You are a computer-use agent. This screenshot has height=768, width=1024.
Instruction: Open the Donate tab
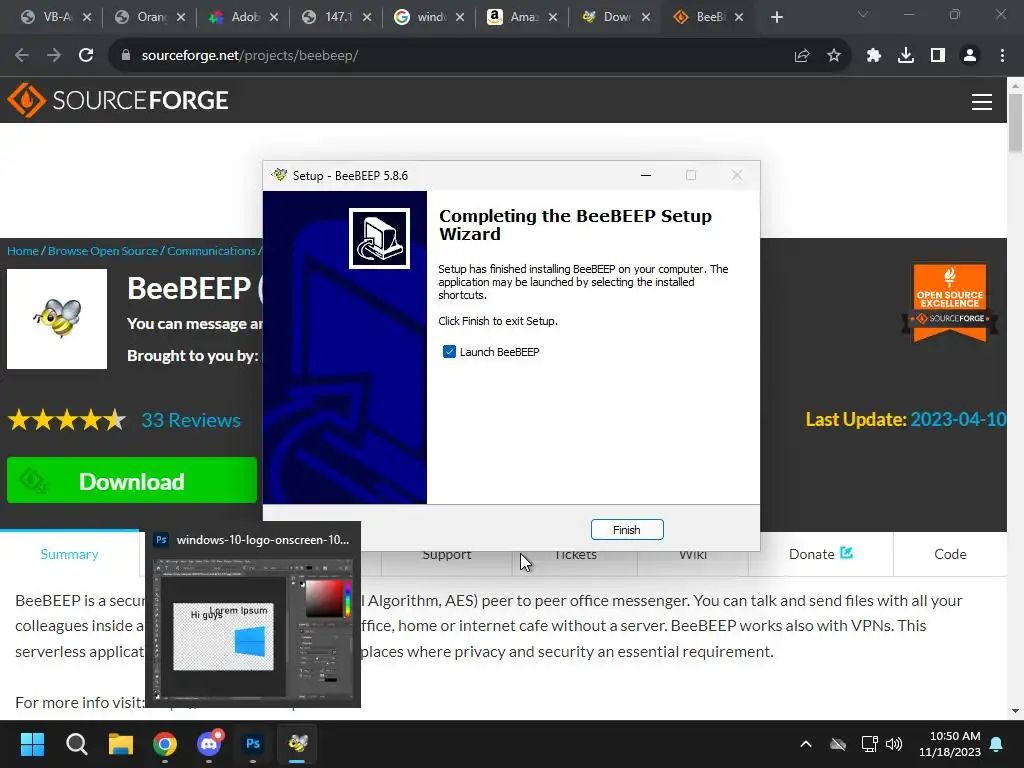click(x=821, y=554)
